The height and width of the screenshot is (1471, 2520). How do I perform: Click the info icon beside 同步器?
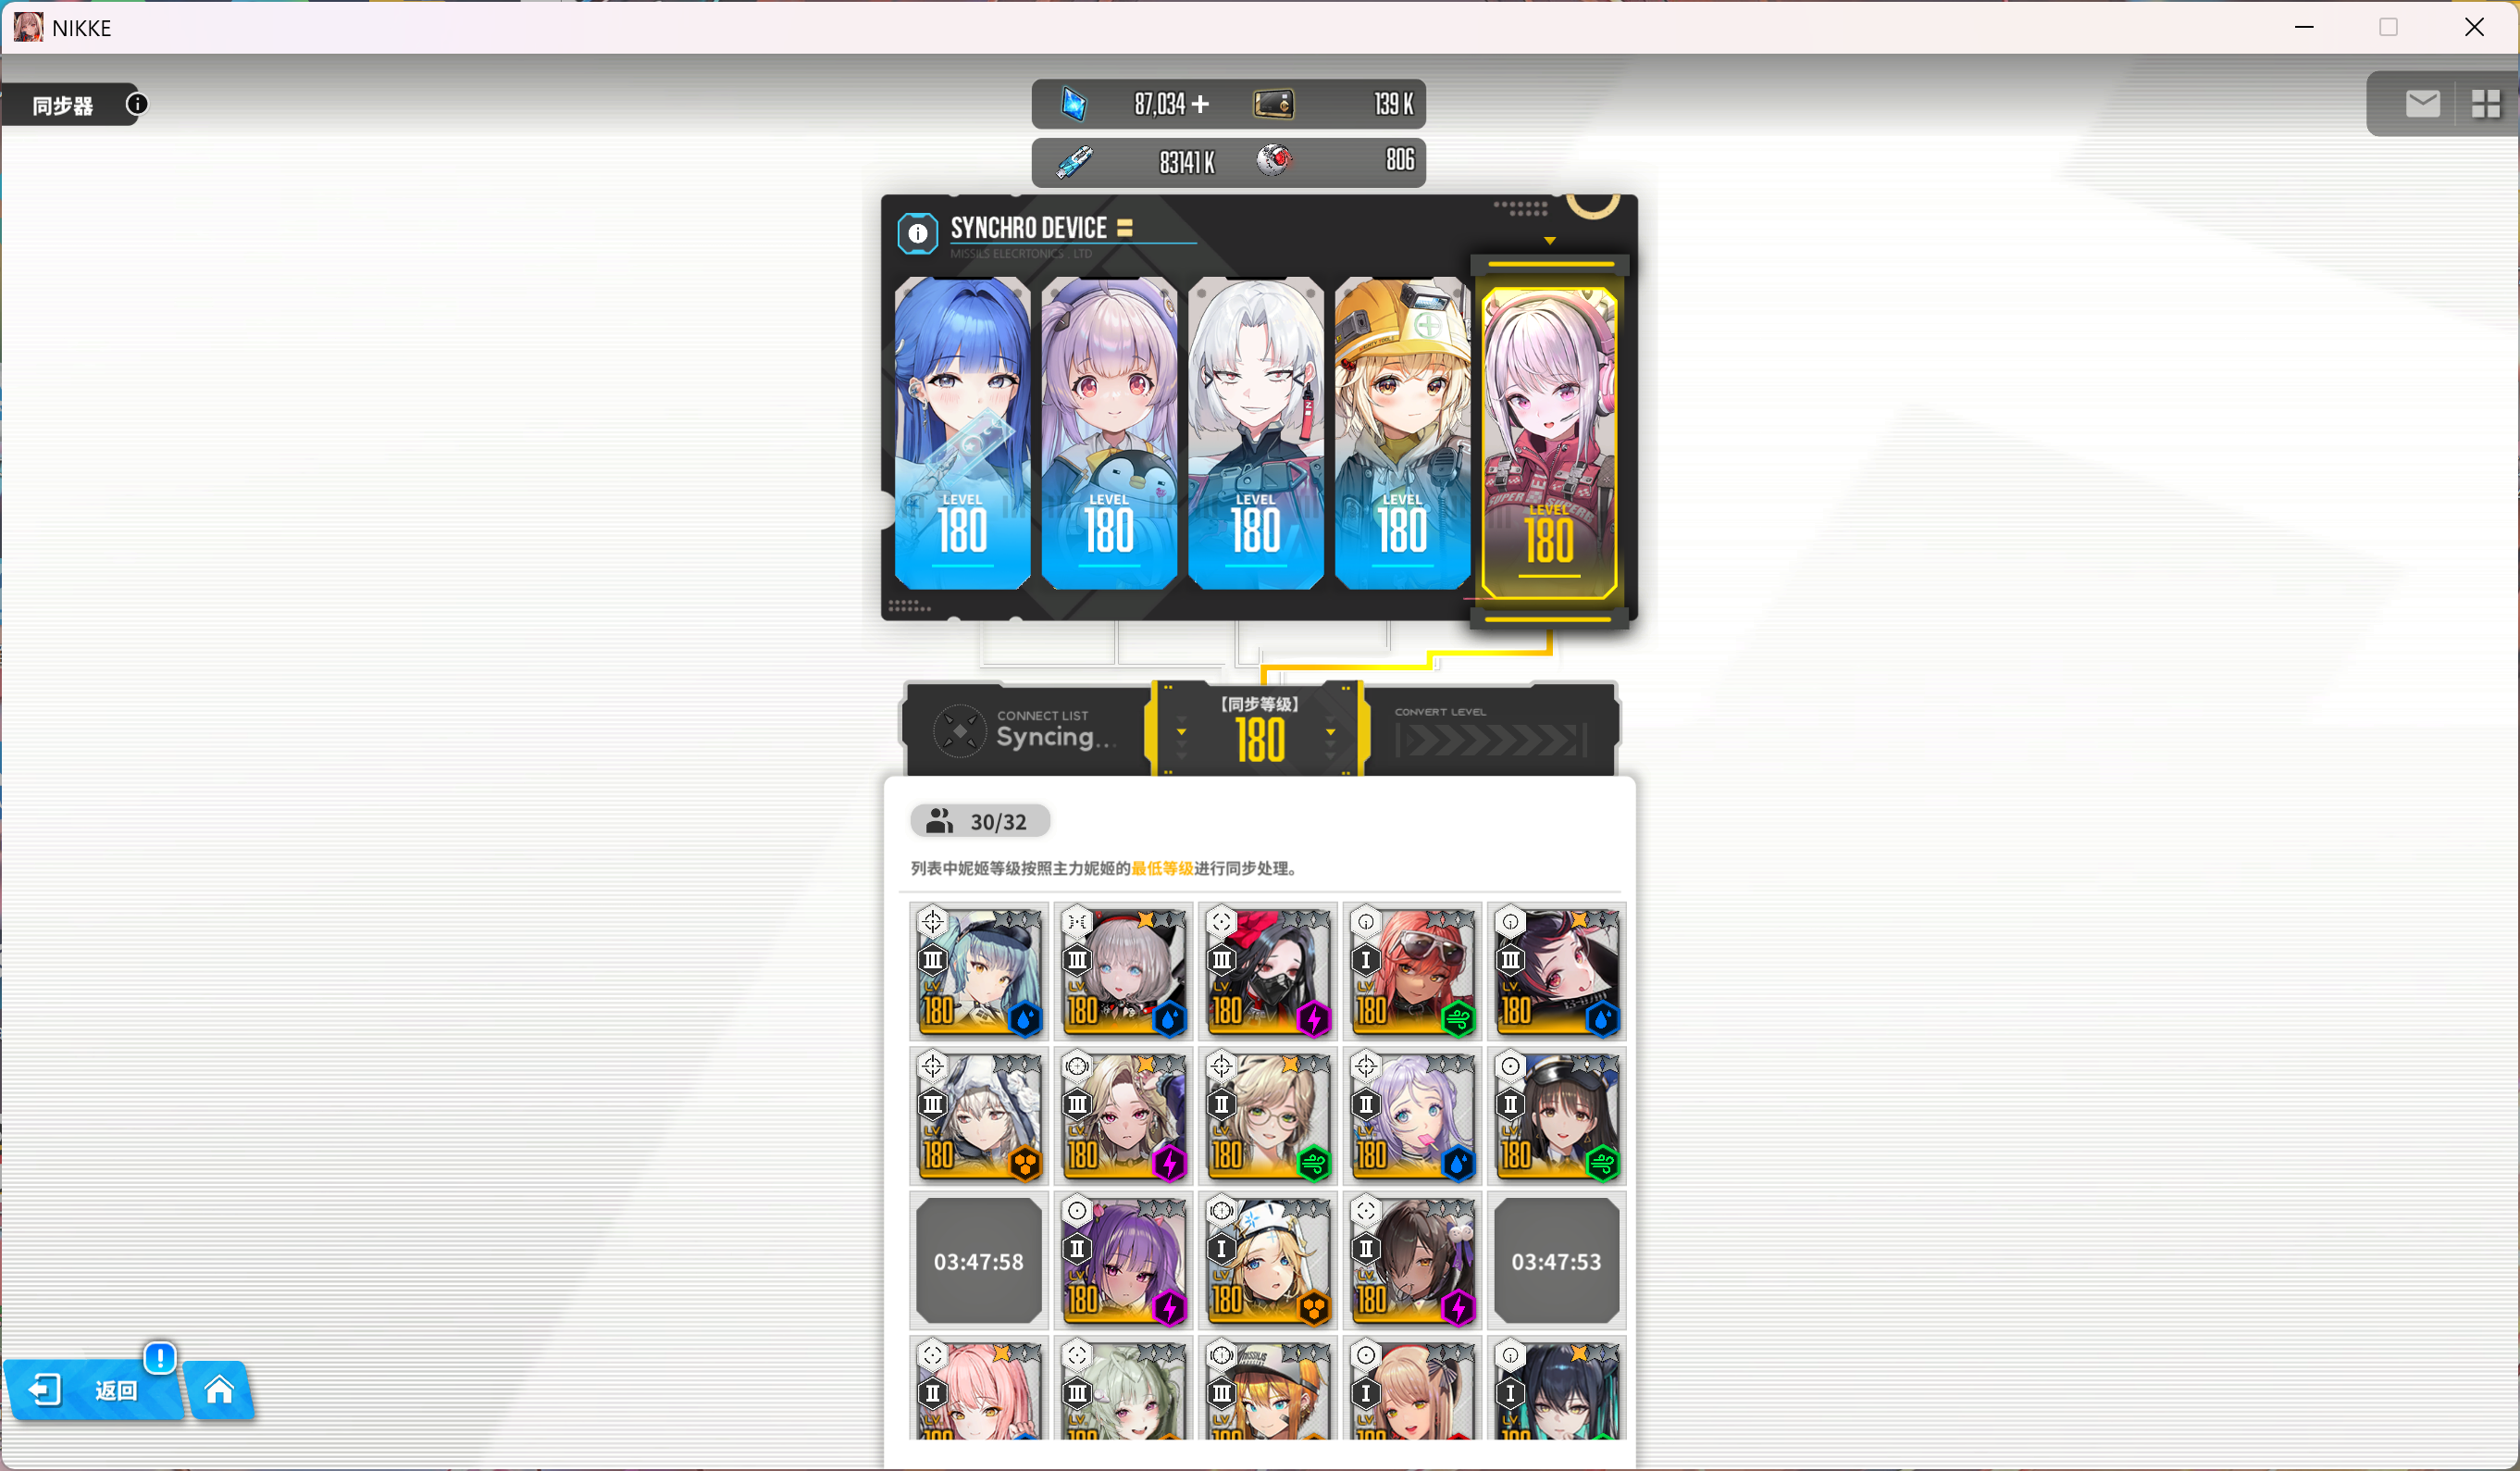coord(137,104)
